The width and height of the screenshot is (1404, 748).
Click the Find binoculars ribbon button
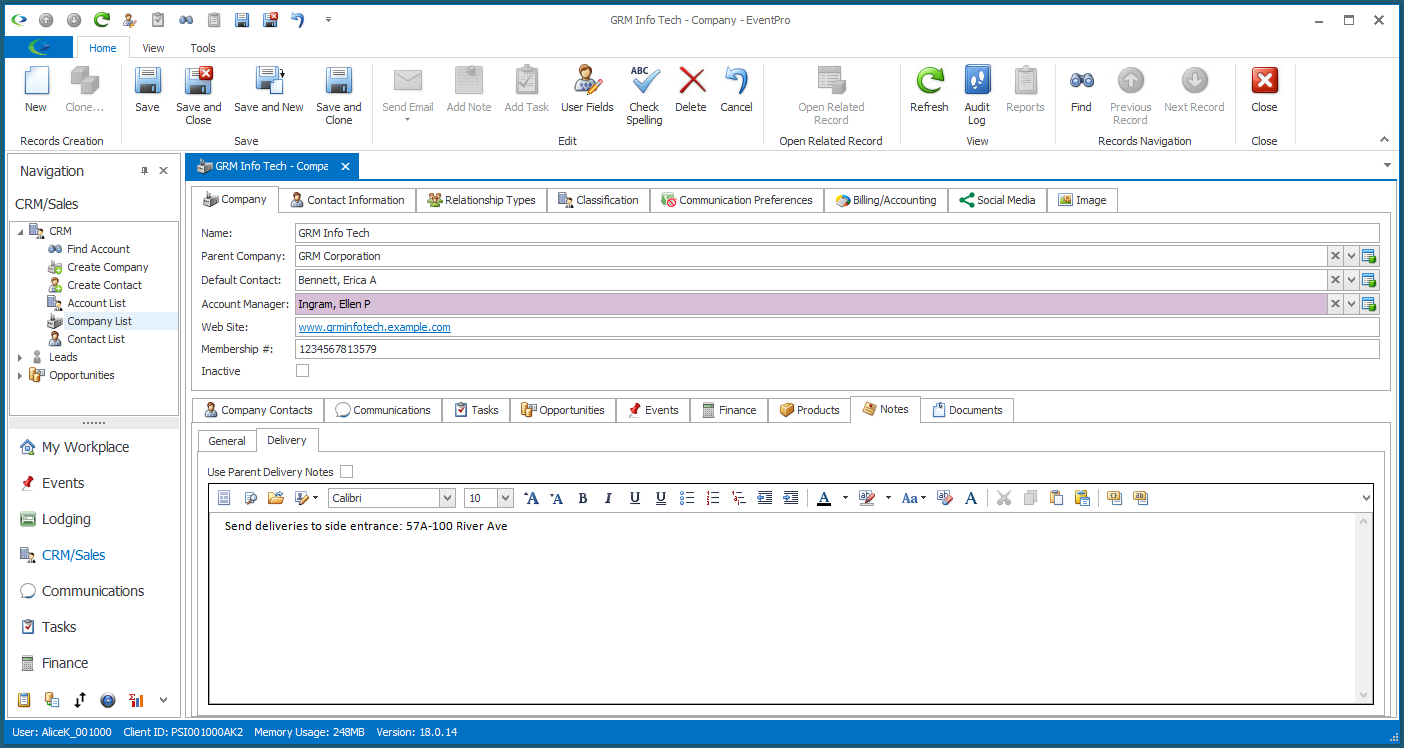pos(1081,90)
